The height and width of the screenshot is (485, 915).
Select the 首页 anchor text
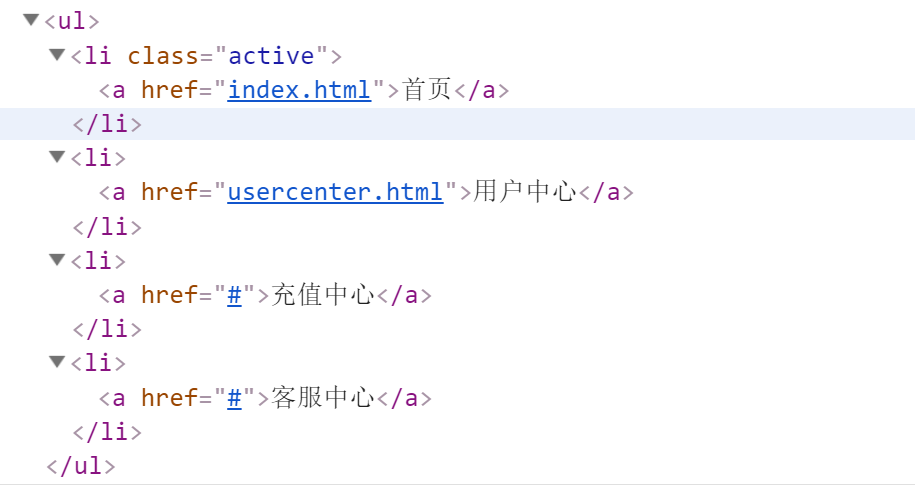427,90
